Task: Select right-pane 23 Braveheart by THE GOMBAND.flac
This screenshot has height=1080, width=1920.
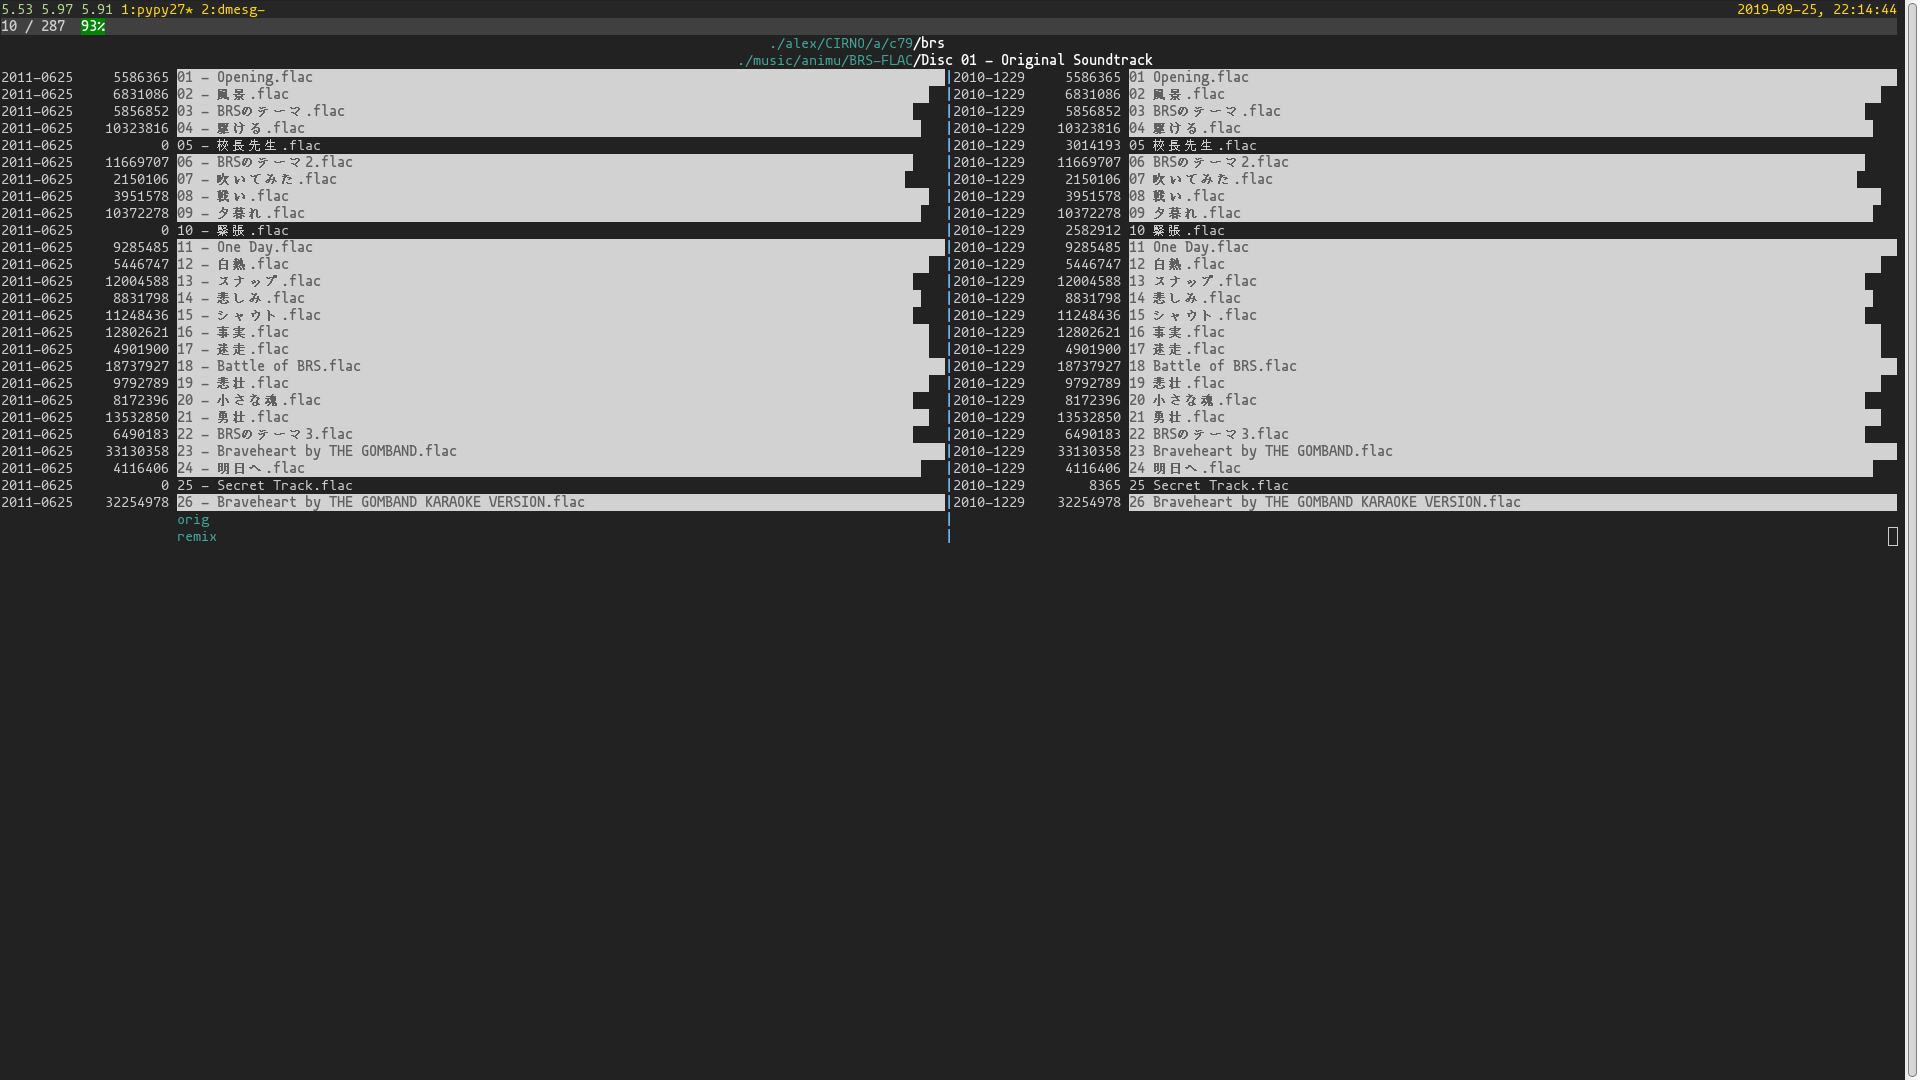Action: 1261,451
